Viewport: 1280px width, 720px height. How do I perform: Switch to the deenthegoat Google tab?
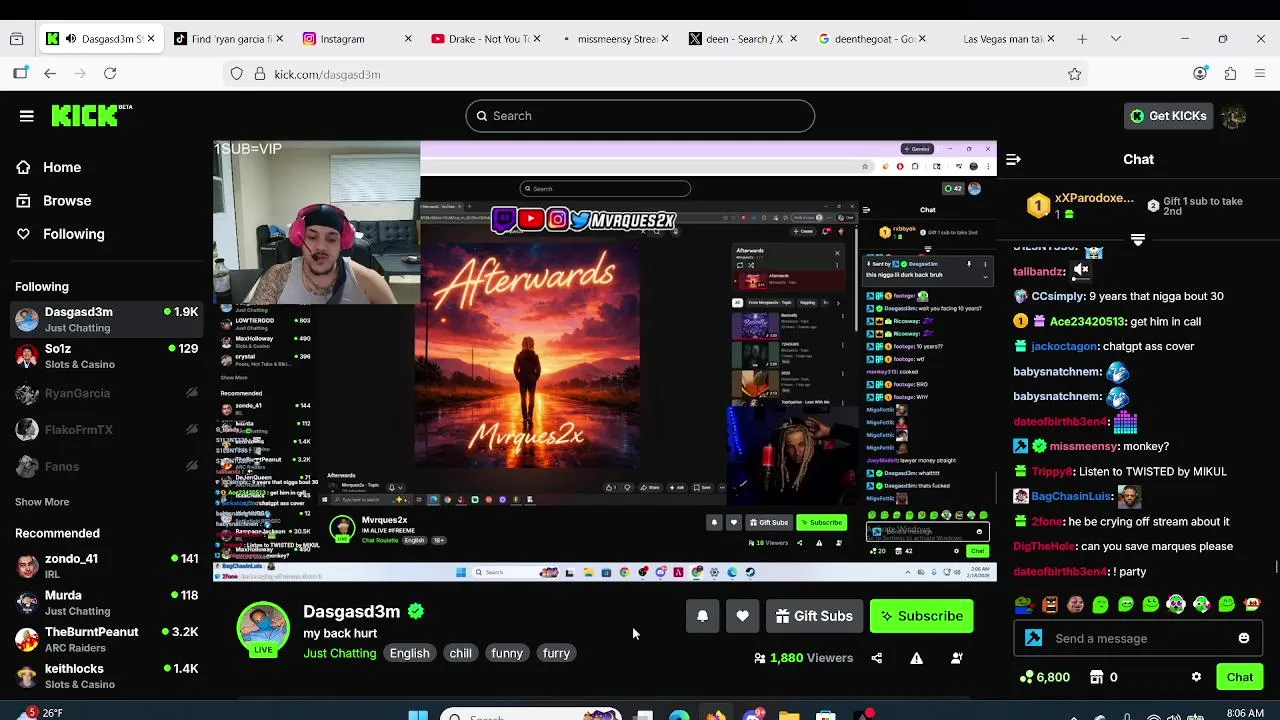click(873, 39)
